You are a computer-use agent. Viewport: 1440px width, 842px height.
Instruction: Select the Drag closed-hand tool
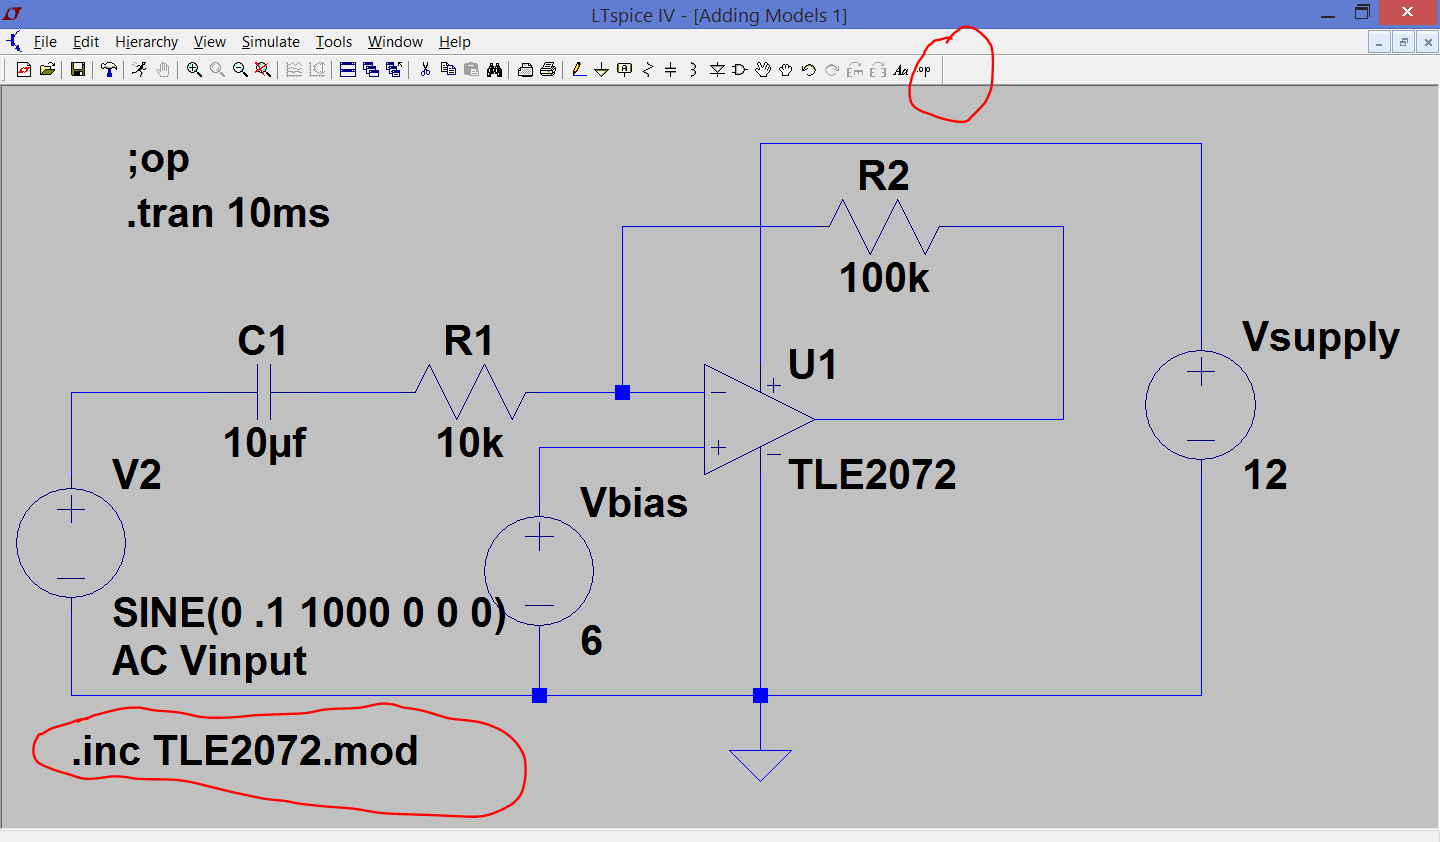(786, 70)
